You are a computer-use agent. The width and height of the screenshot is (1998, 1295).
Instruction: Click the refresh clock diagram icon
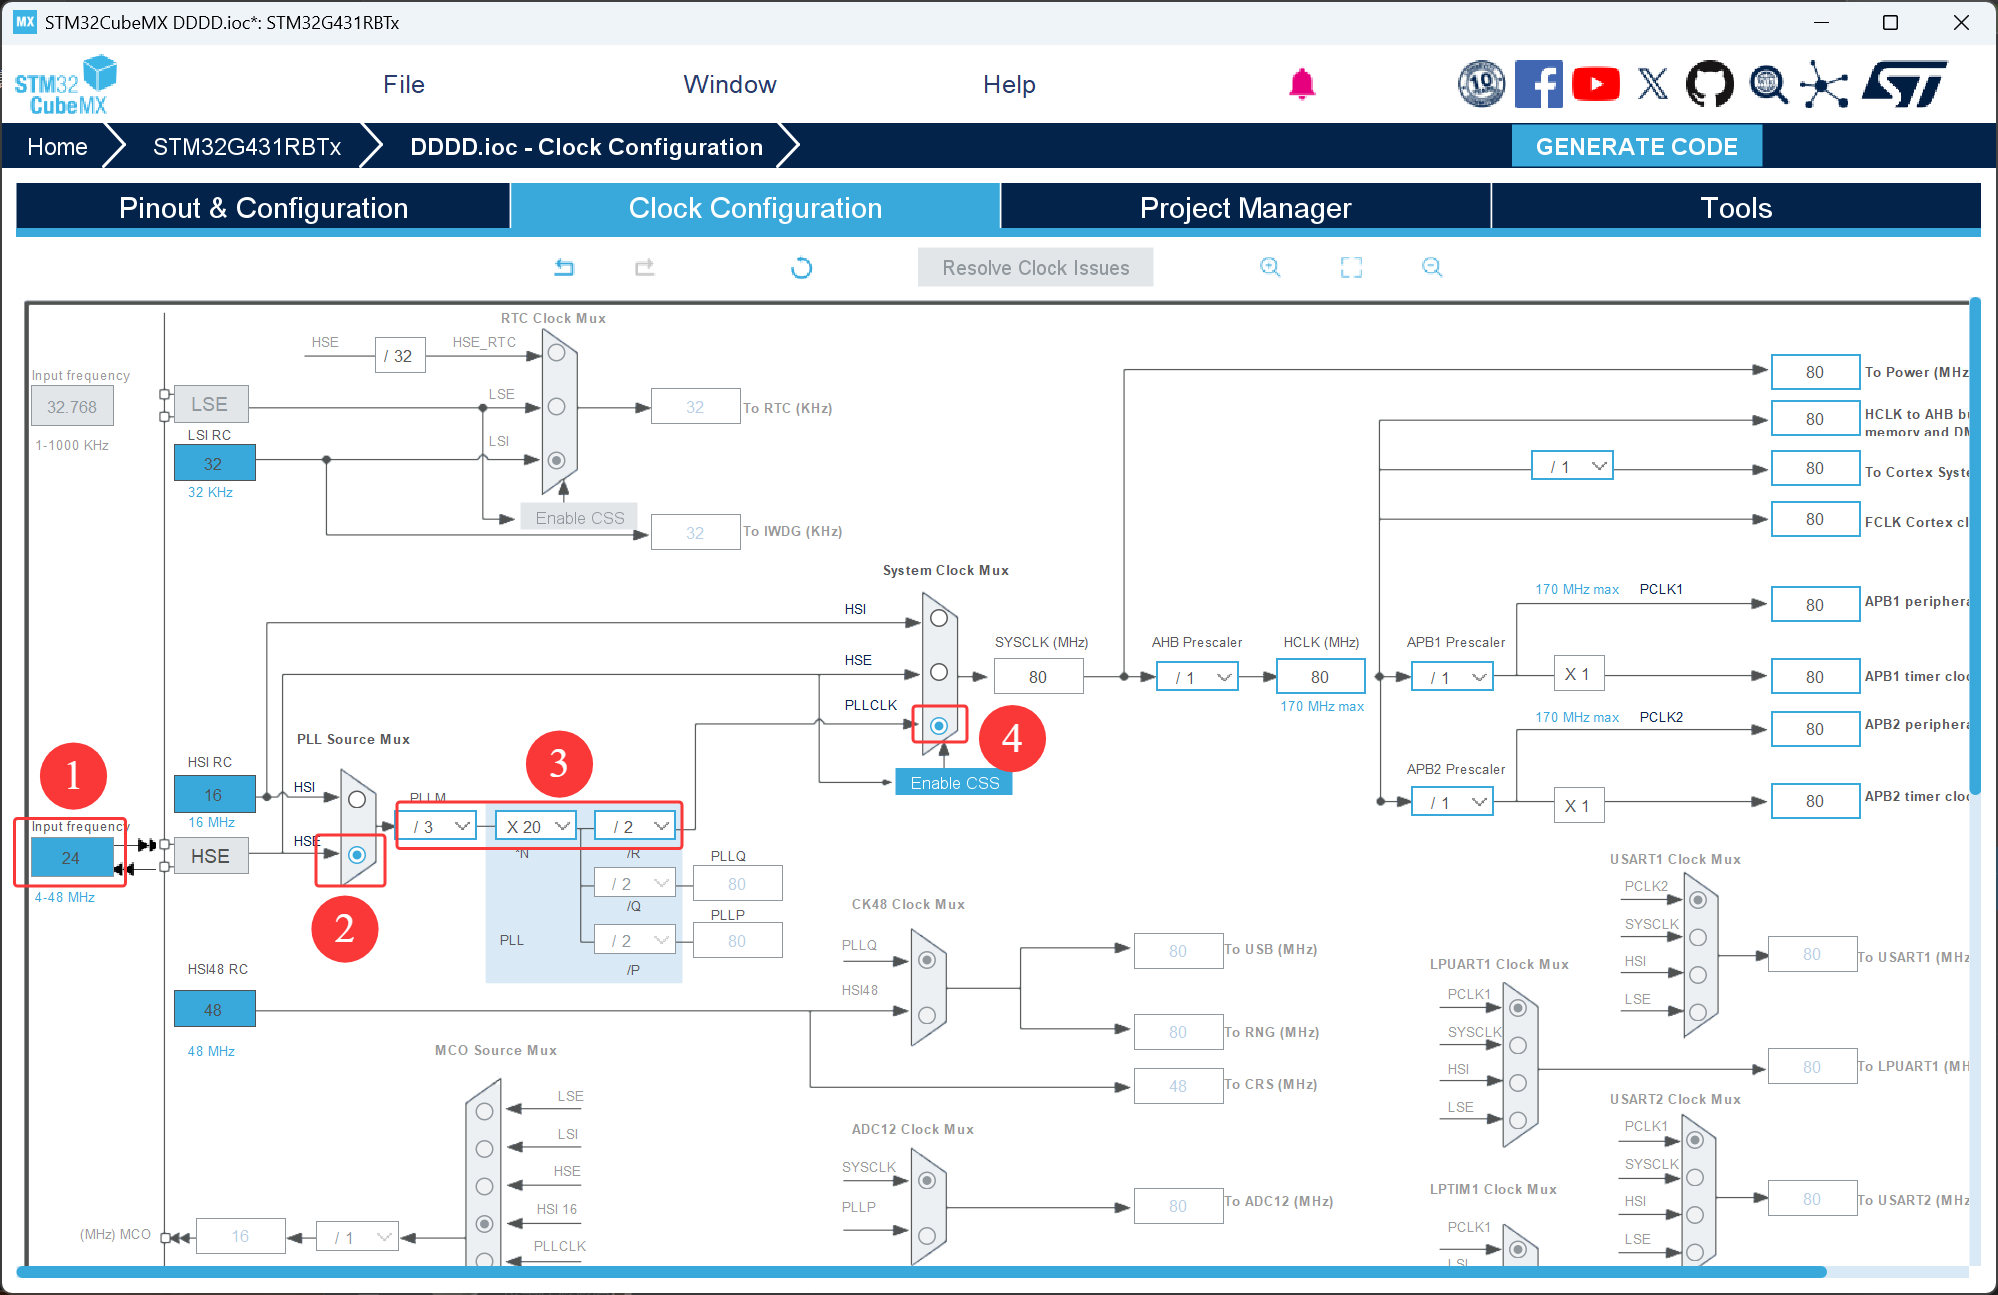coord(801,267)
